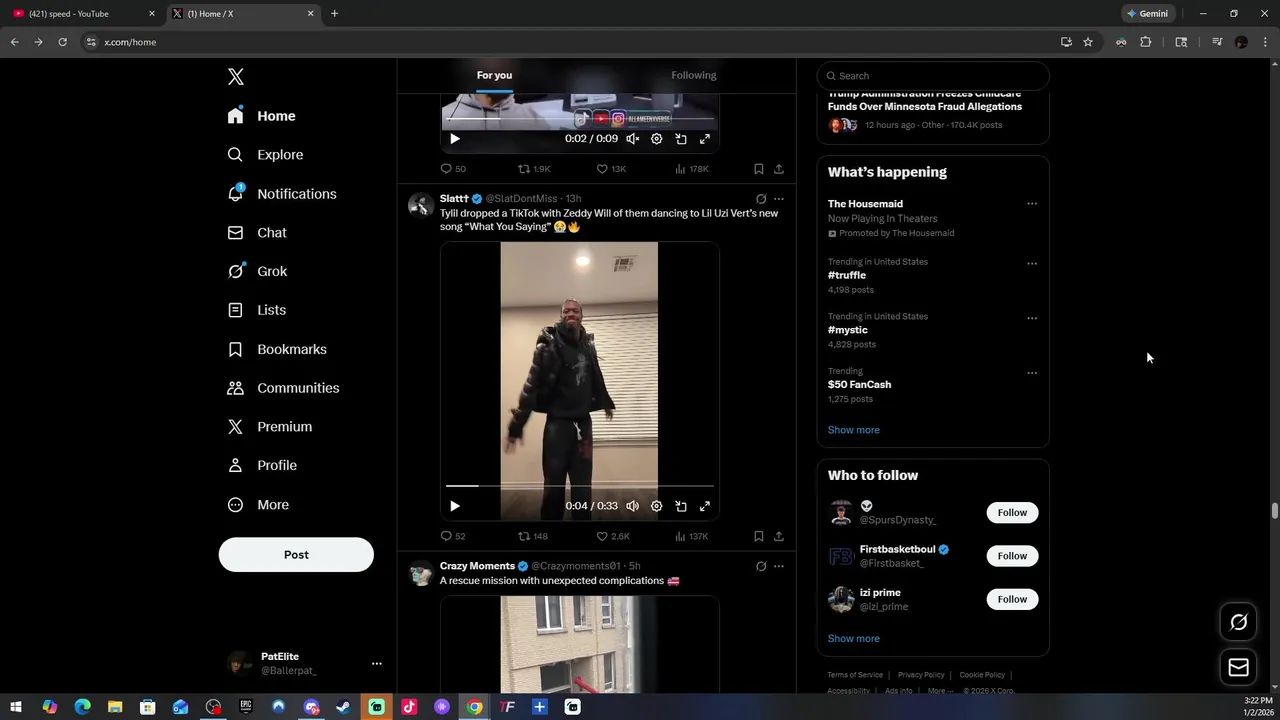Unmute the top video at 0:02
The width and height of the screenshot is (1280, 720).
[x=632, y=139]
